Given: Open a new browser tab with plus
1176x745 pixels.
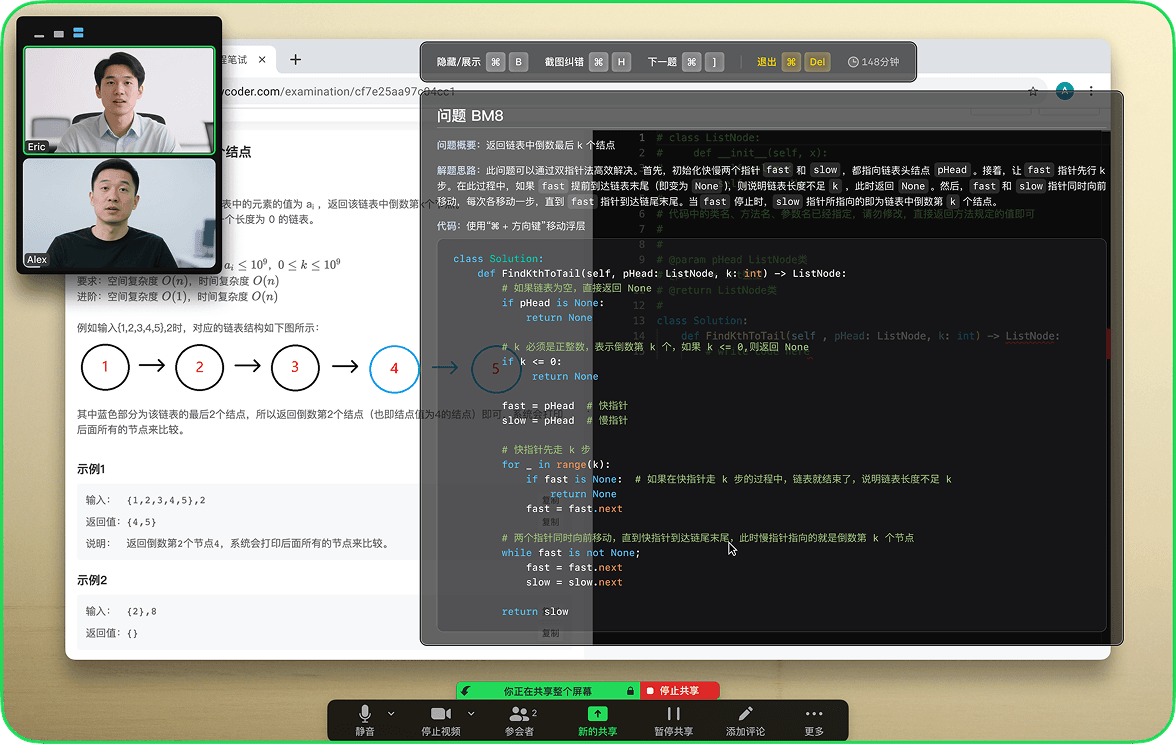Looking at the screenshot, I should [x=296, y=59].
